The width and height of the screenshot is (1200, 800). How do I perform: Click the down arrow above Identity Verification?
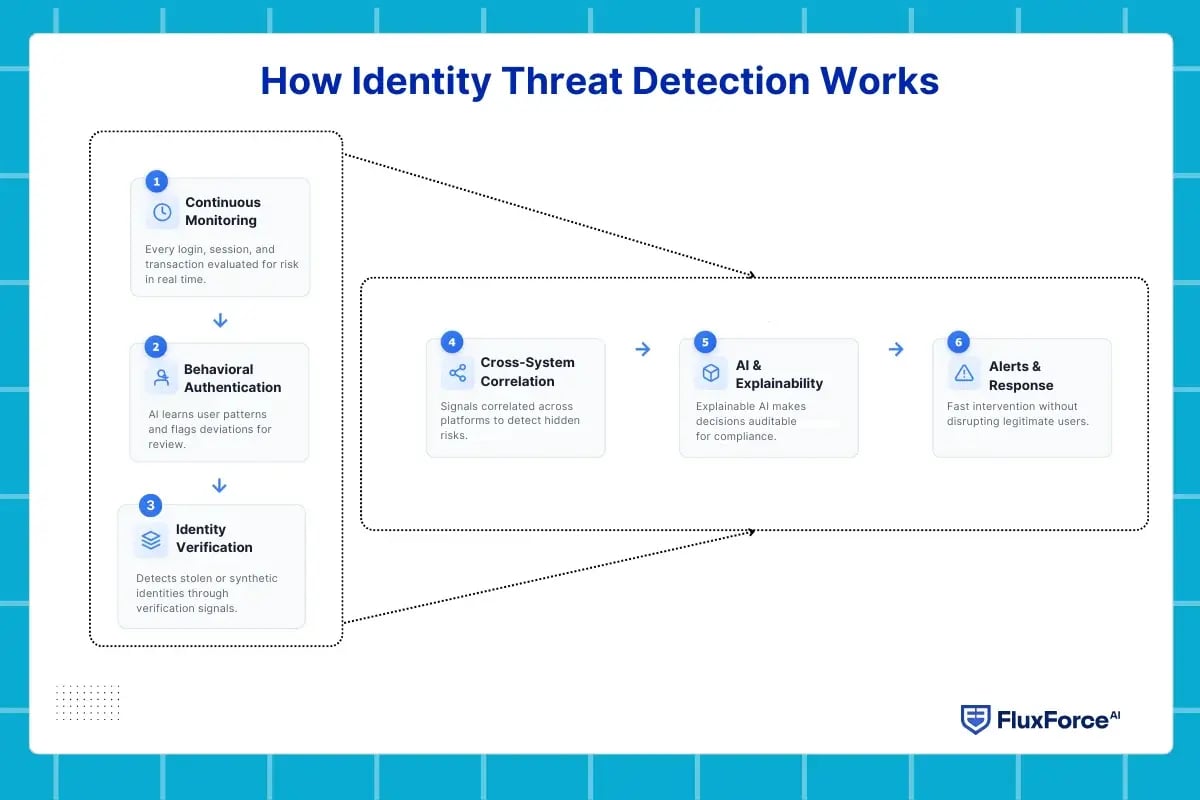coord(220,485)
